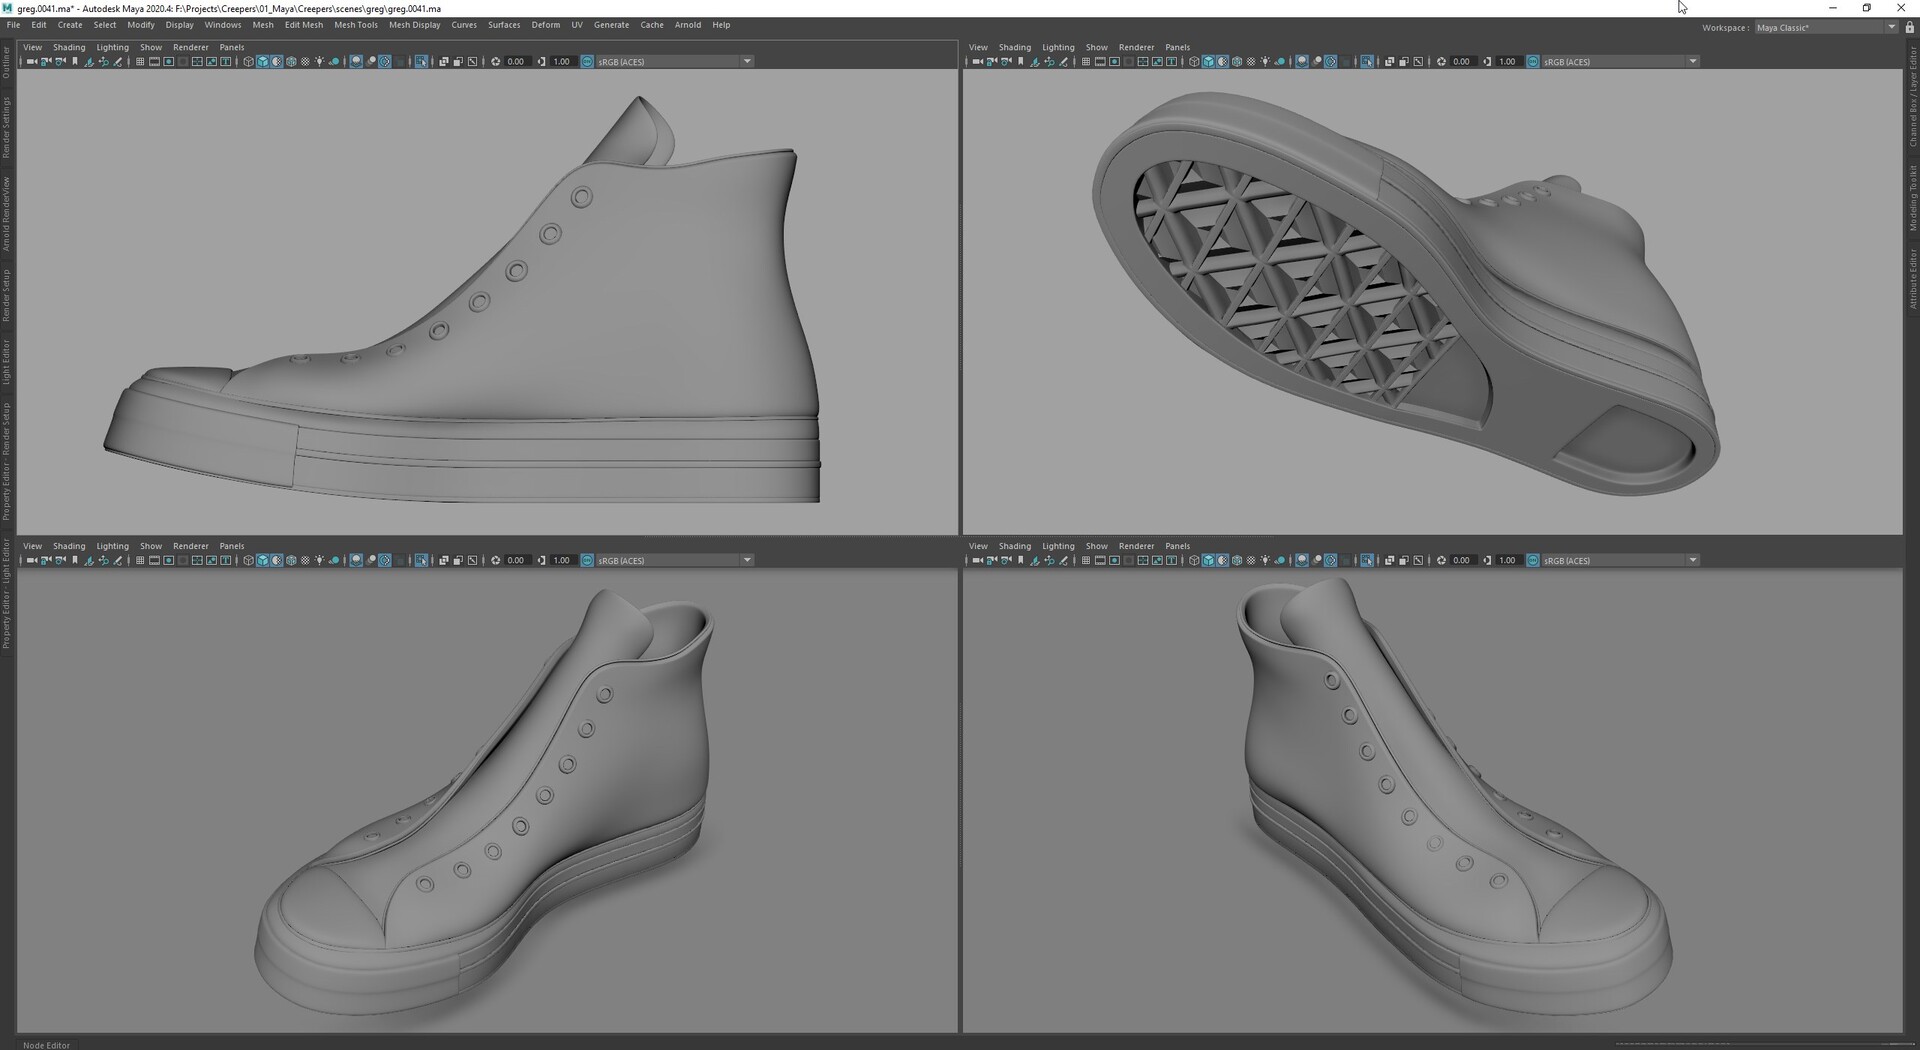1920x1050 pixels.
Task: Enable wireframe display in the top-left viewport
Action: [248, 61]
